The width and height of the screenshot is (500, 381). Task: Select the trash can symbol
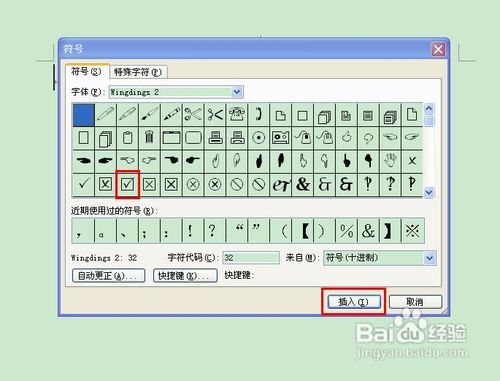click(149, 137)
